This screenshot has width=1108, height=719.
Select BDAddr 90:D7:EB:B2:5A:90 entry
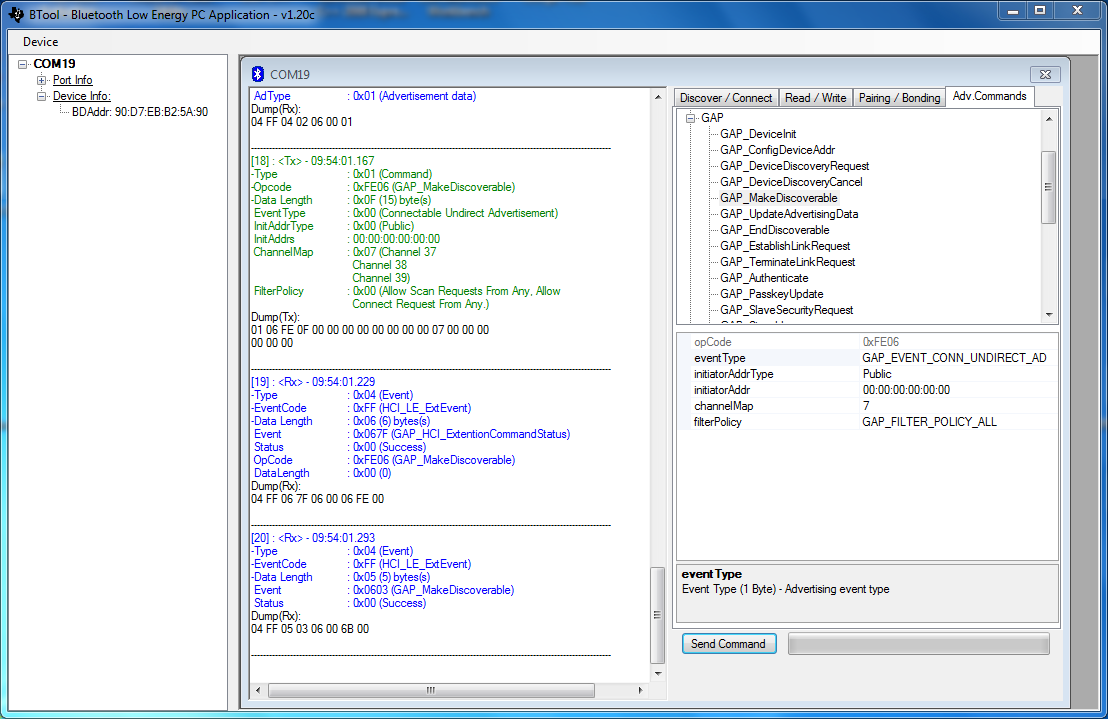[140, 112]
